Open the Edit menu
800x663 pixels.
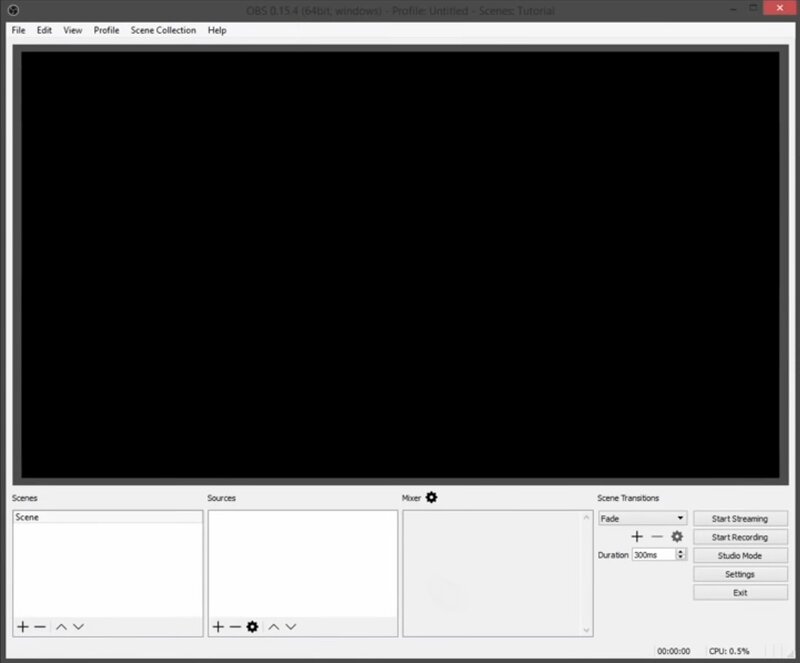coord(44,30)
